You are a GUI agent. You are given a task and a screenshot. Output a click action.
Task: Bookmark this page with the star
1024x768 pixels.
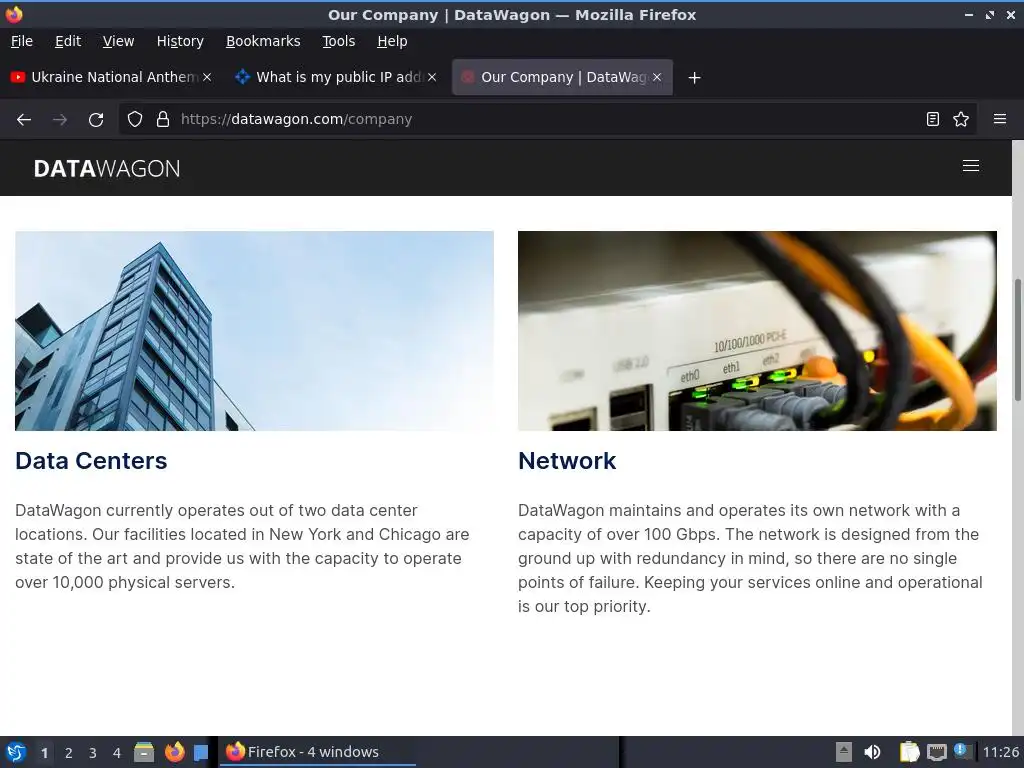pyautogui.click(x=961, y=119)
